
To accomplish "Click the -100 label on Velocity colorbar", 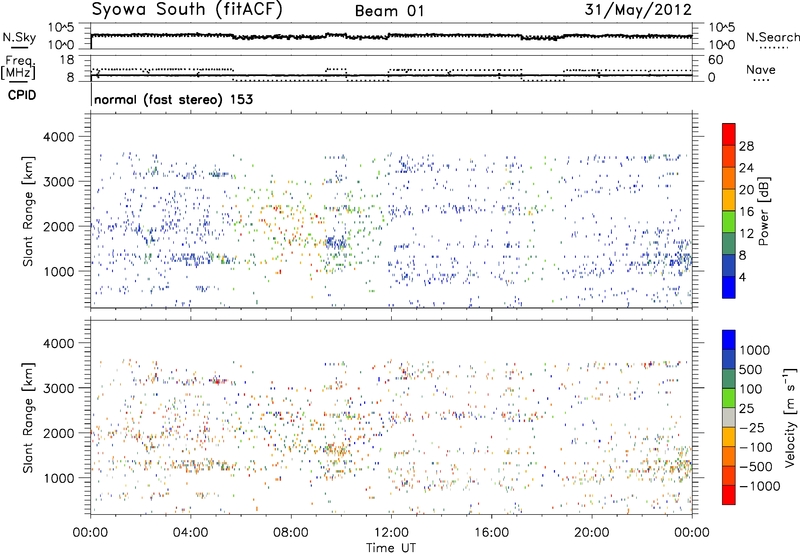I will click(756, 447).
